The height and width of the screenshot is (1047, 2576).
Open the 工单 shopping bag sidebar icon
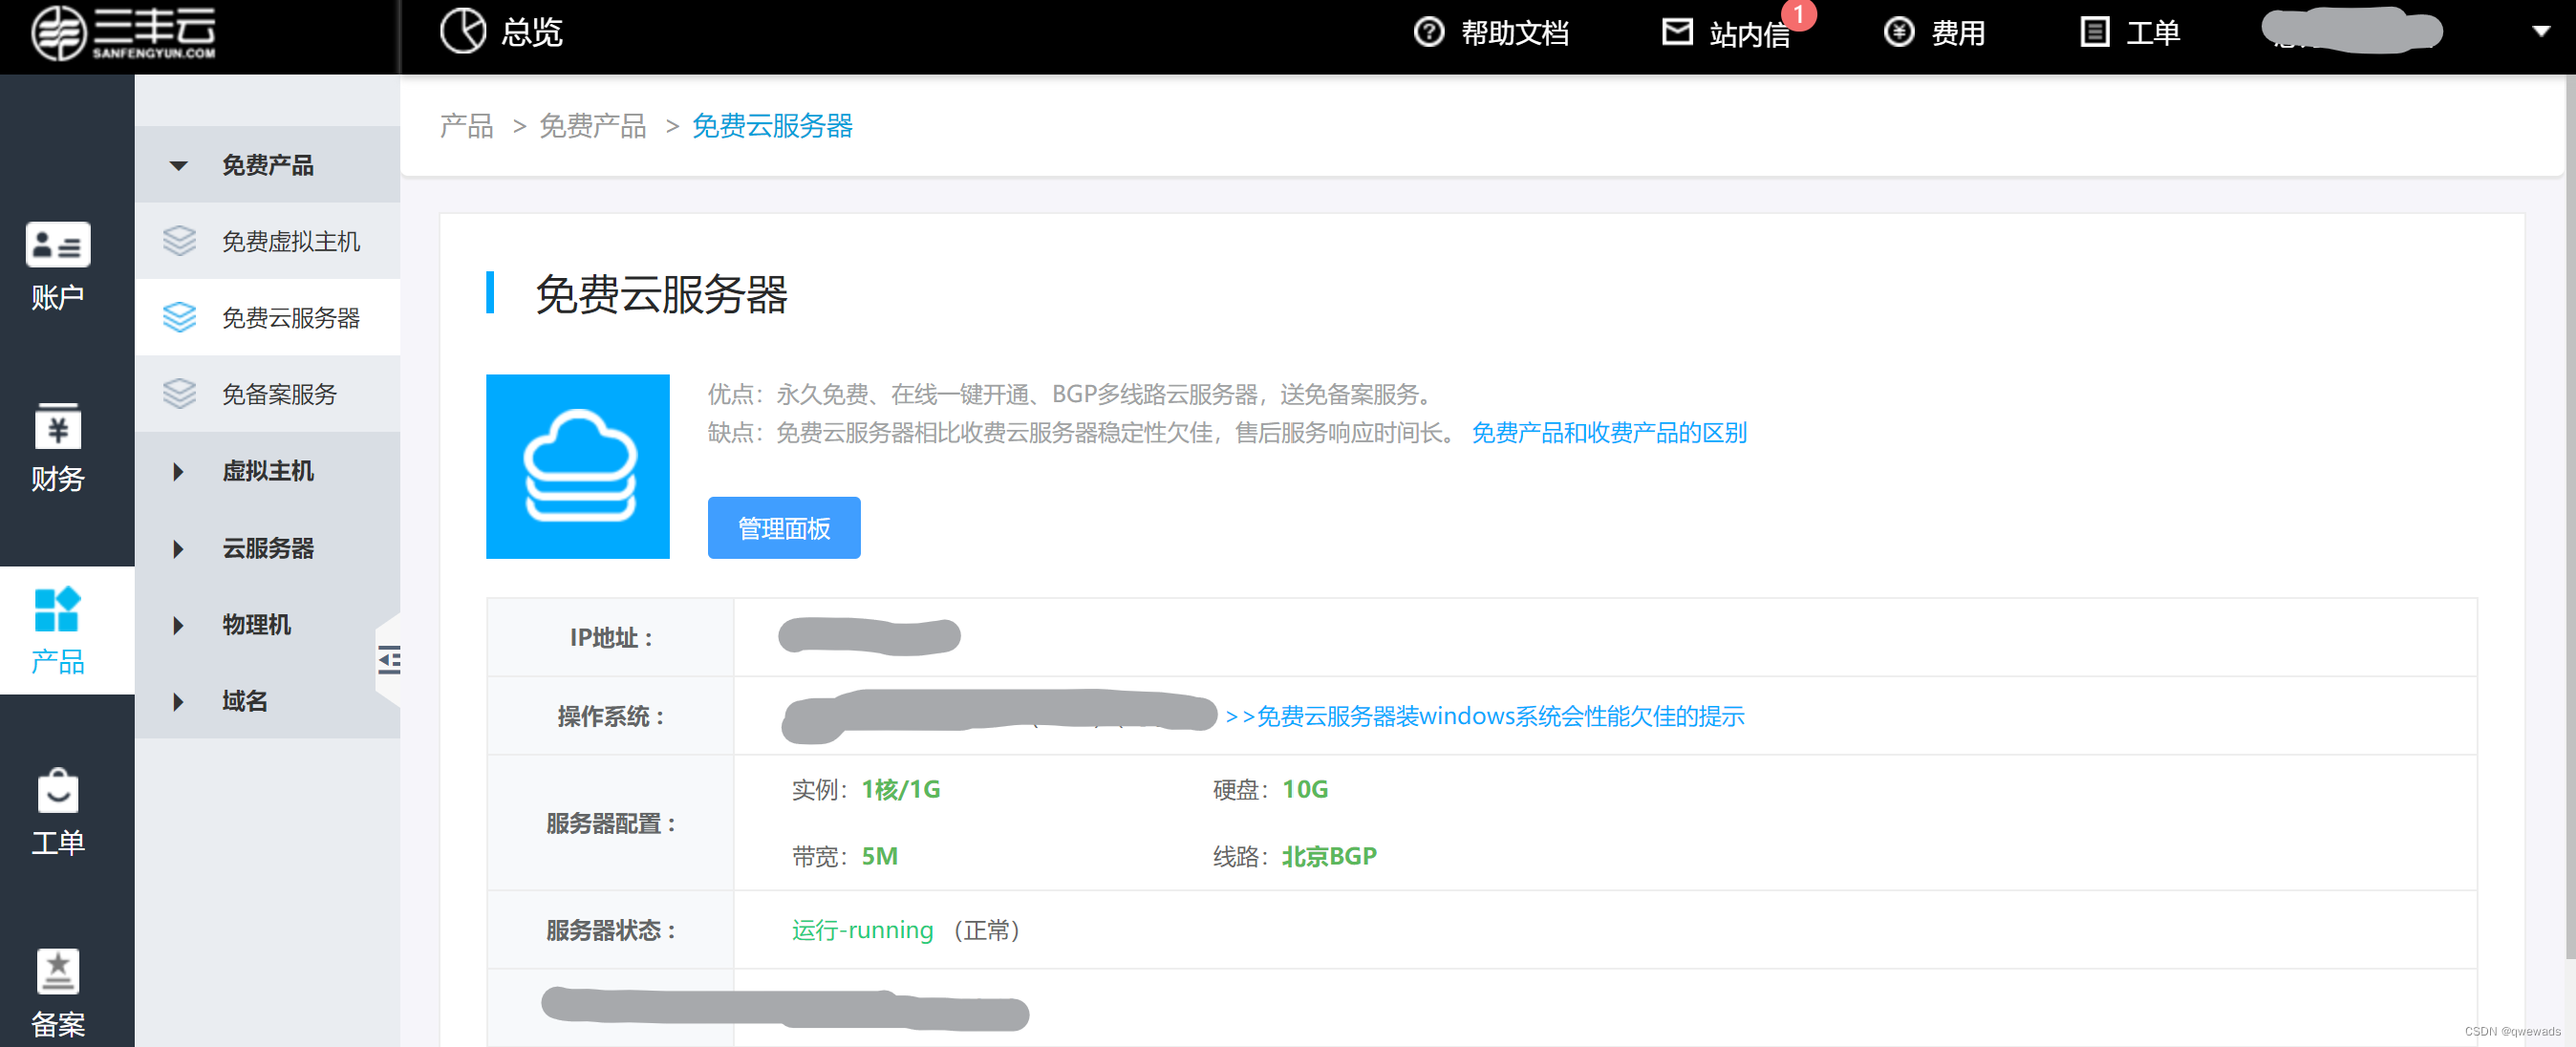(58, 791)
